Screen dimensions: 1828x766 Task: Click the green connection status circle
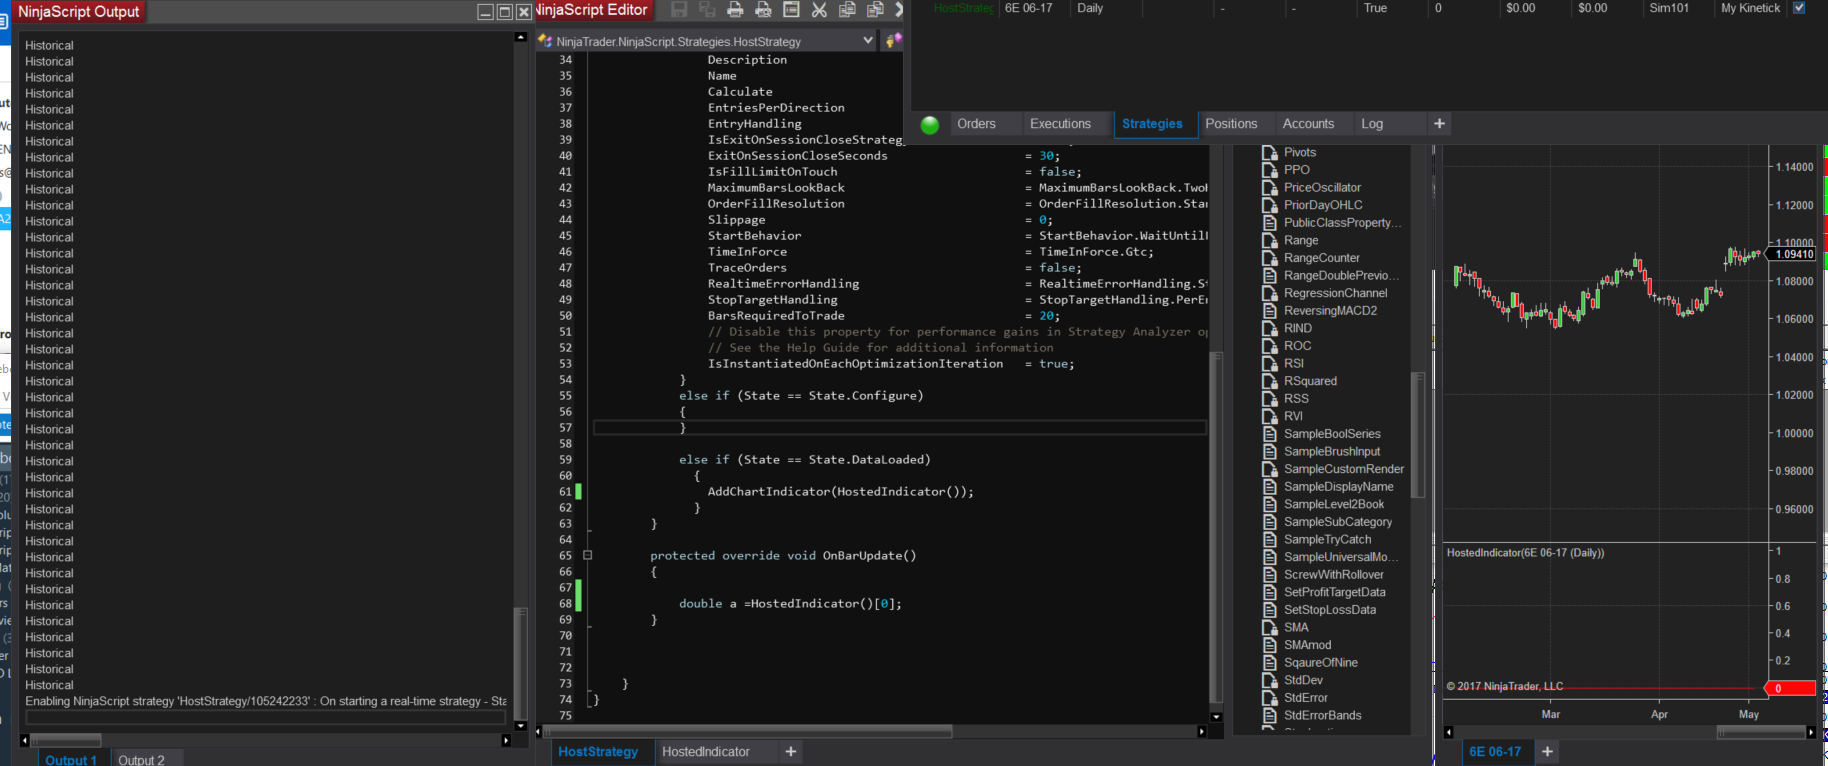tap(930, 125)
